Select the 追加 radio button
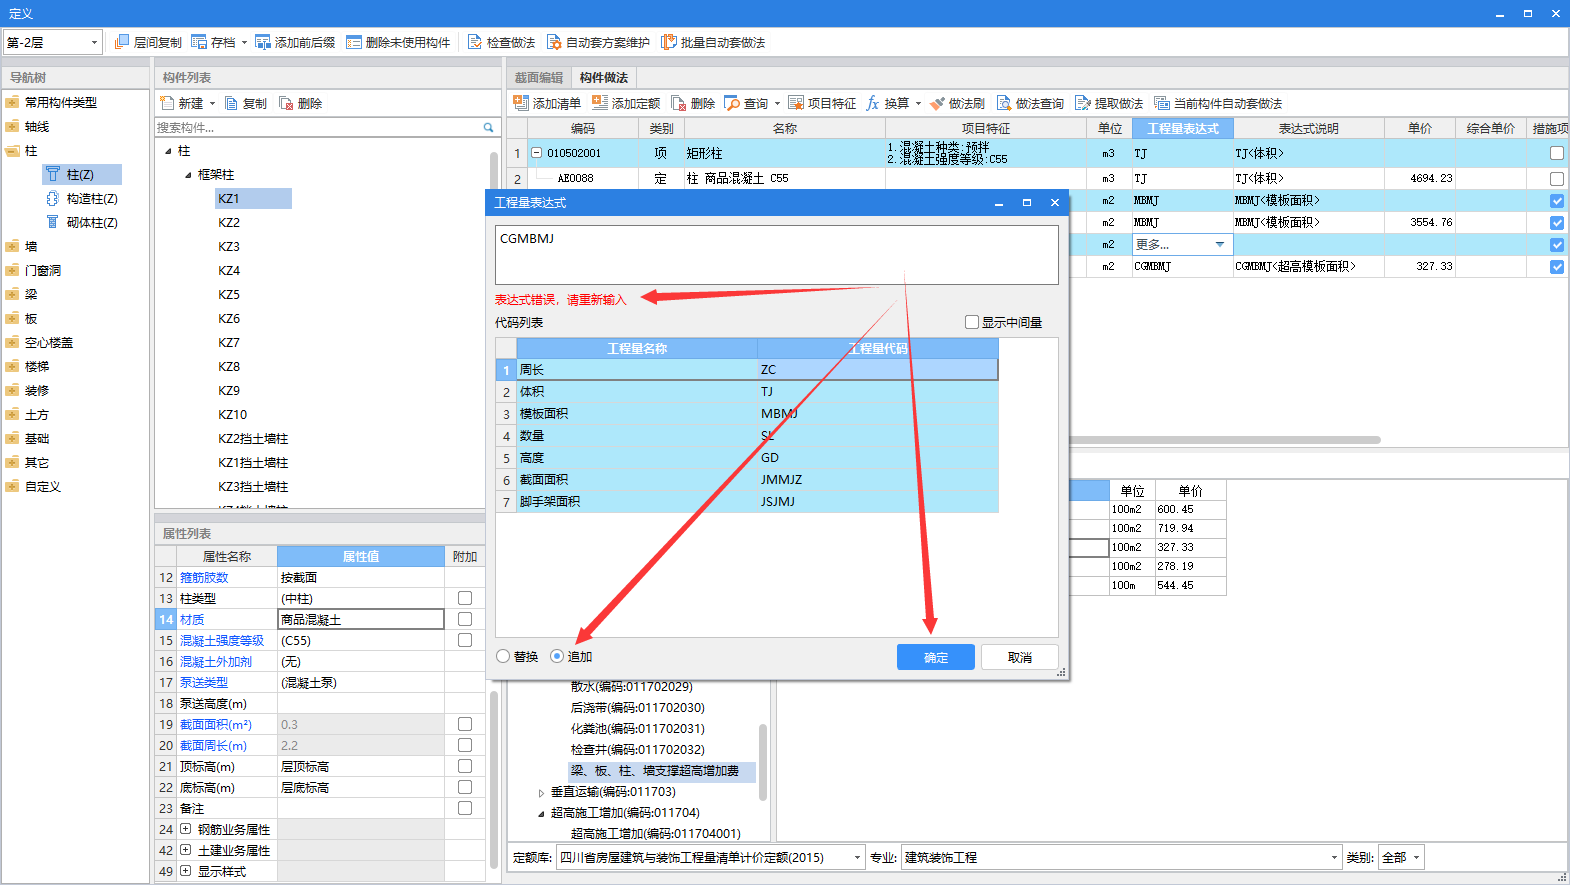Screen dimensions: 1570x885 557,656
